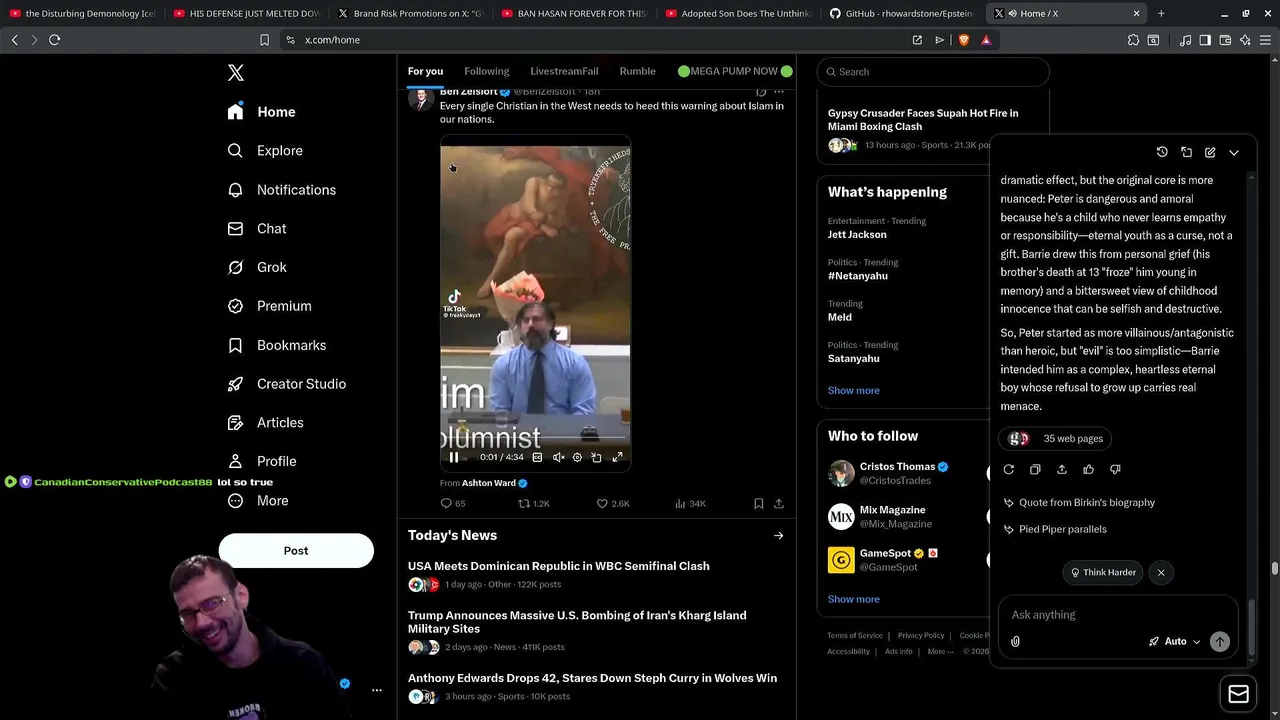Open Articles in the sidebar
Screen dimensions: 1280x720
click(x=265, y=423)
